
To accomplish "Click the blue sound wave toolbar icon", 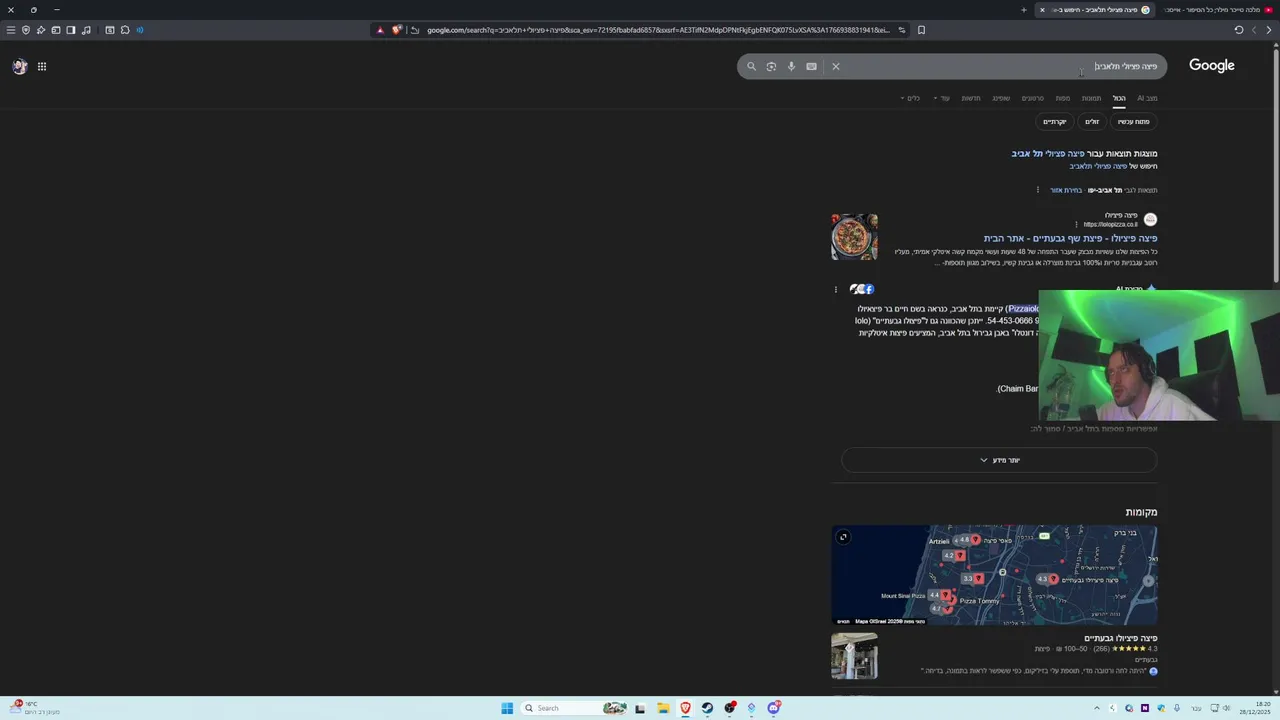I will click(x=140, y=30).
